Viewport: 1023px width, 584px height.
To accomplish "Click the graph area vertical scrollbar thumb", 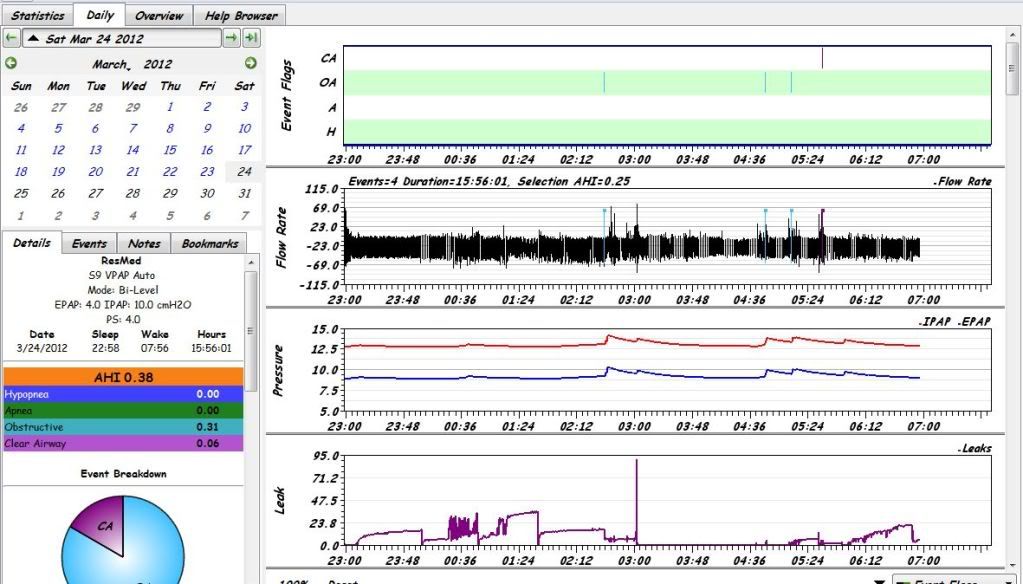I will [x=1013, y=68].
